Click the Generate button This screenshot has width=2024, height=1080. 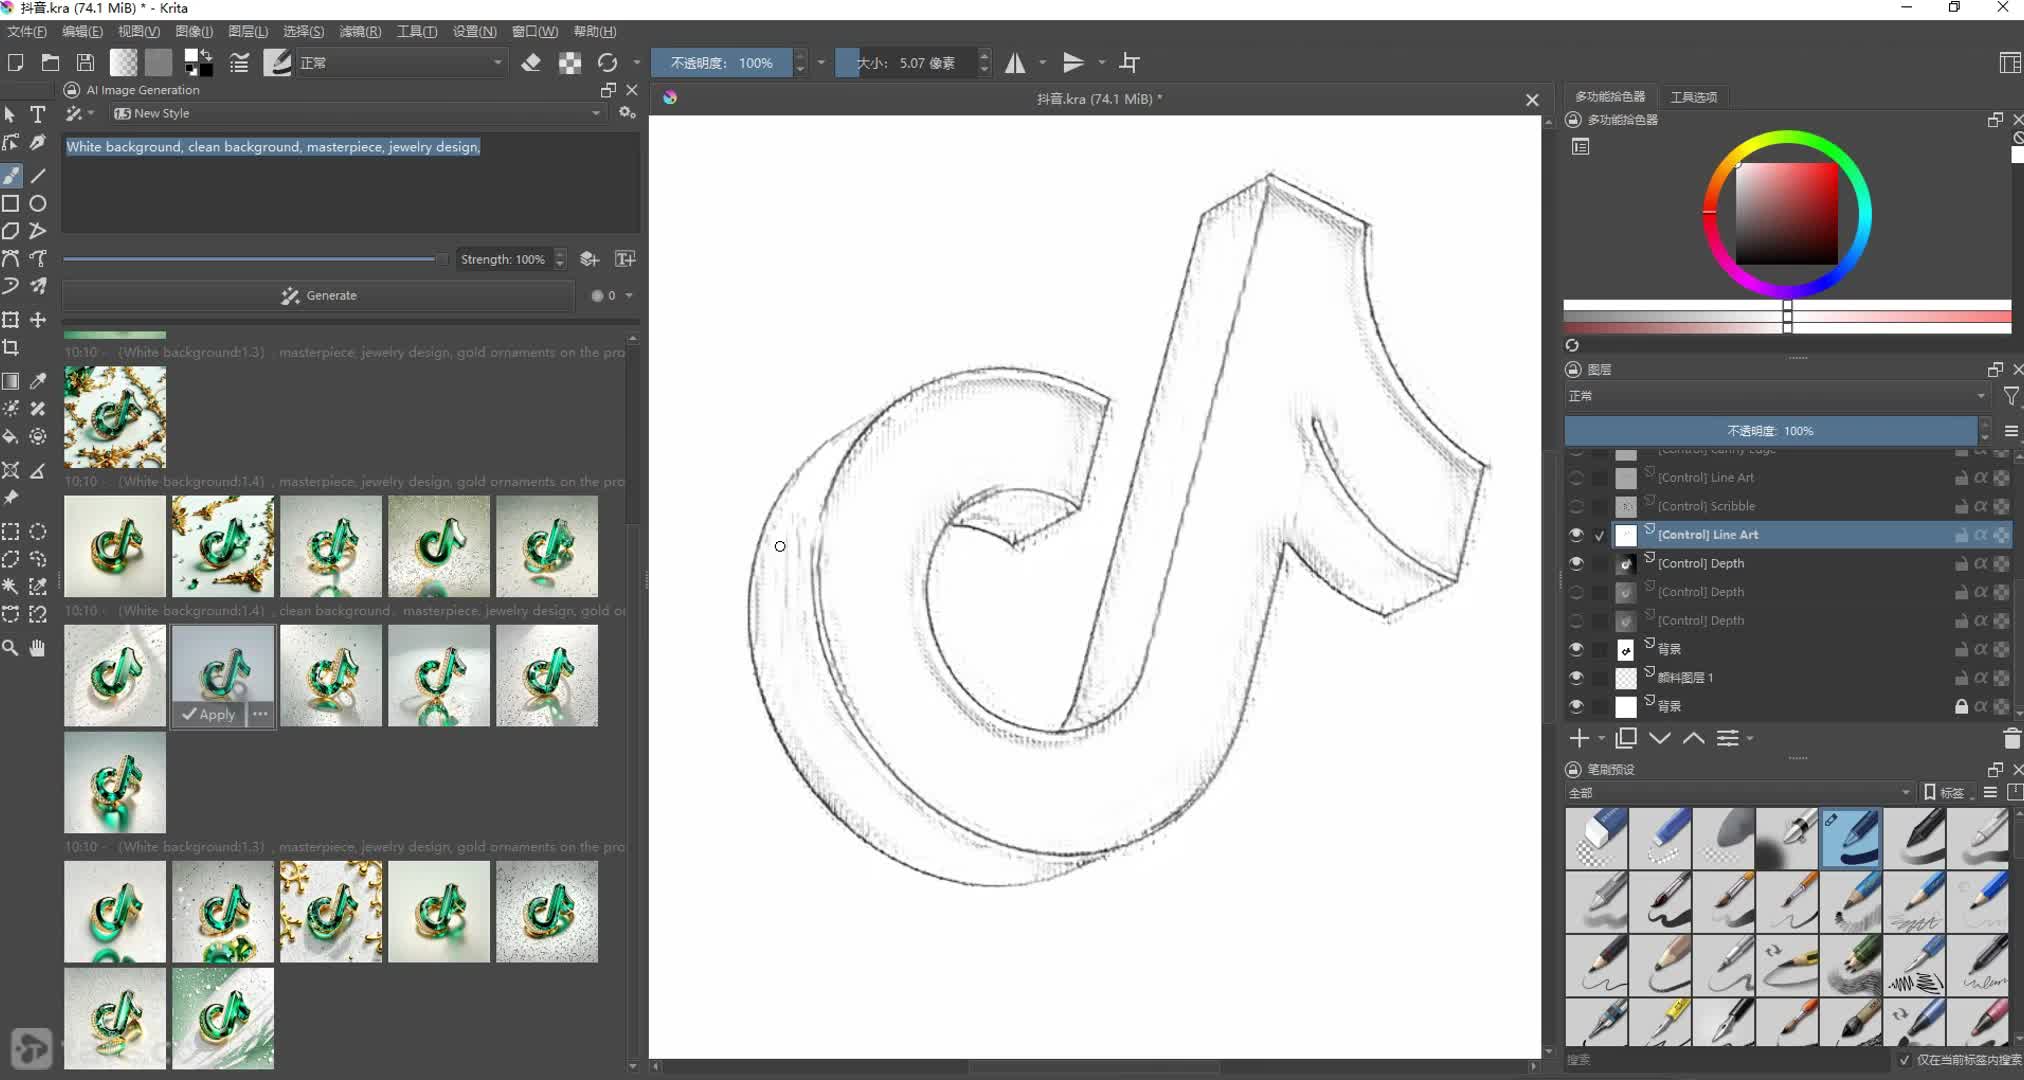click(318, 296)
